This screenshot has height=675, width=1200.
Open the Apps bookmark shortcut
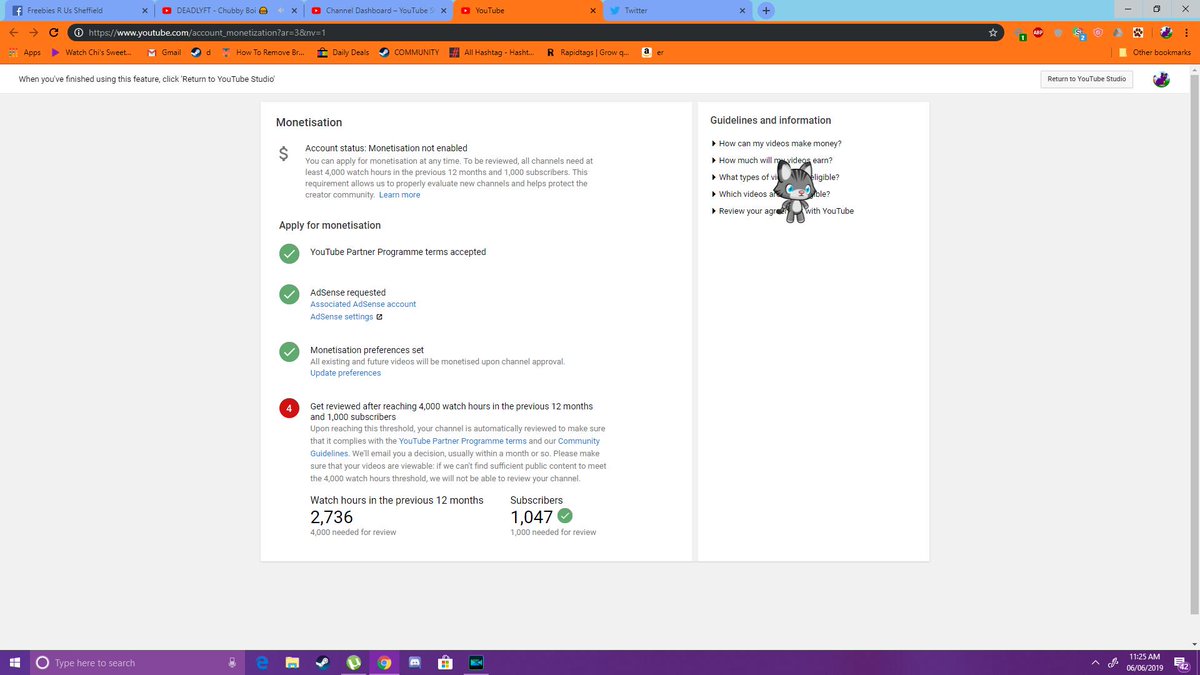click(25, 52)
